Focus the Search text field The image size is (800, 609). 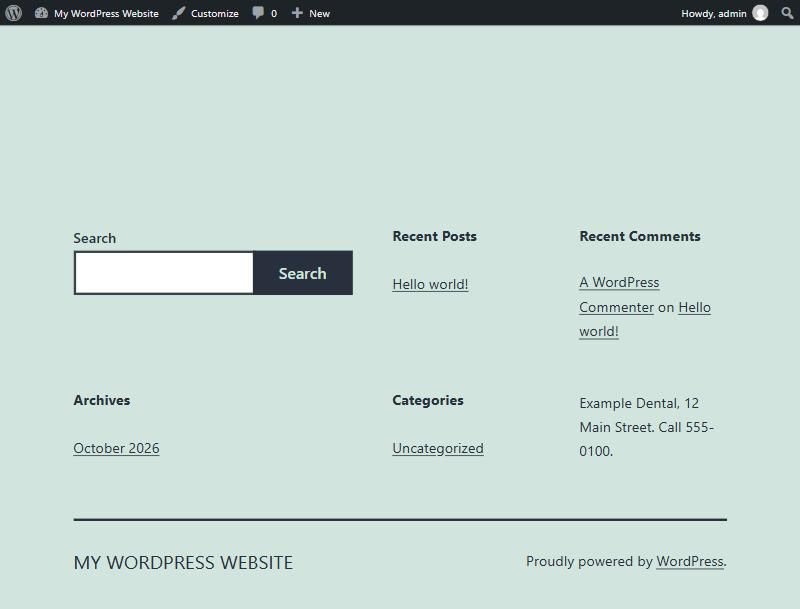[164, 273]
